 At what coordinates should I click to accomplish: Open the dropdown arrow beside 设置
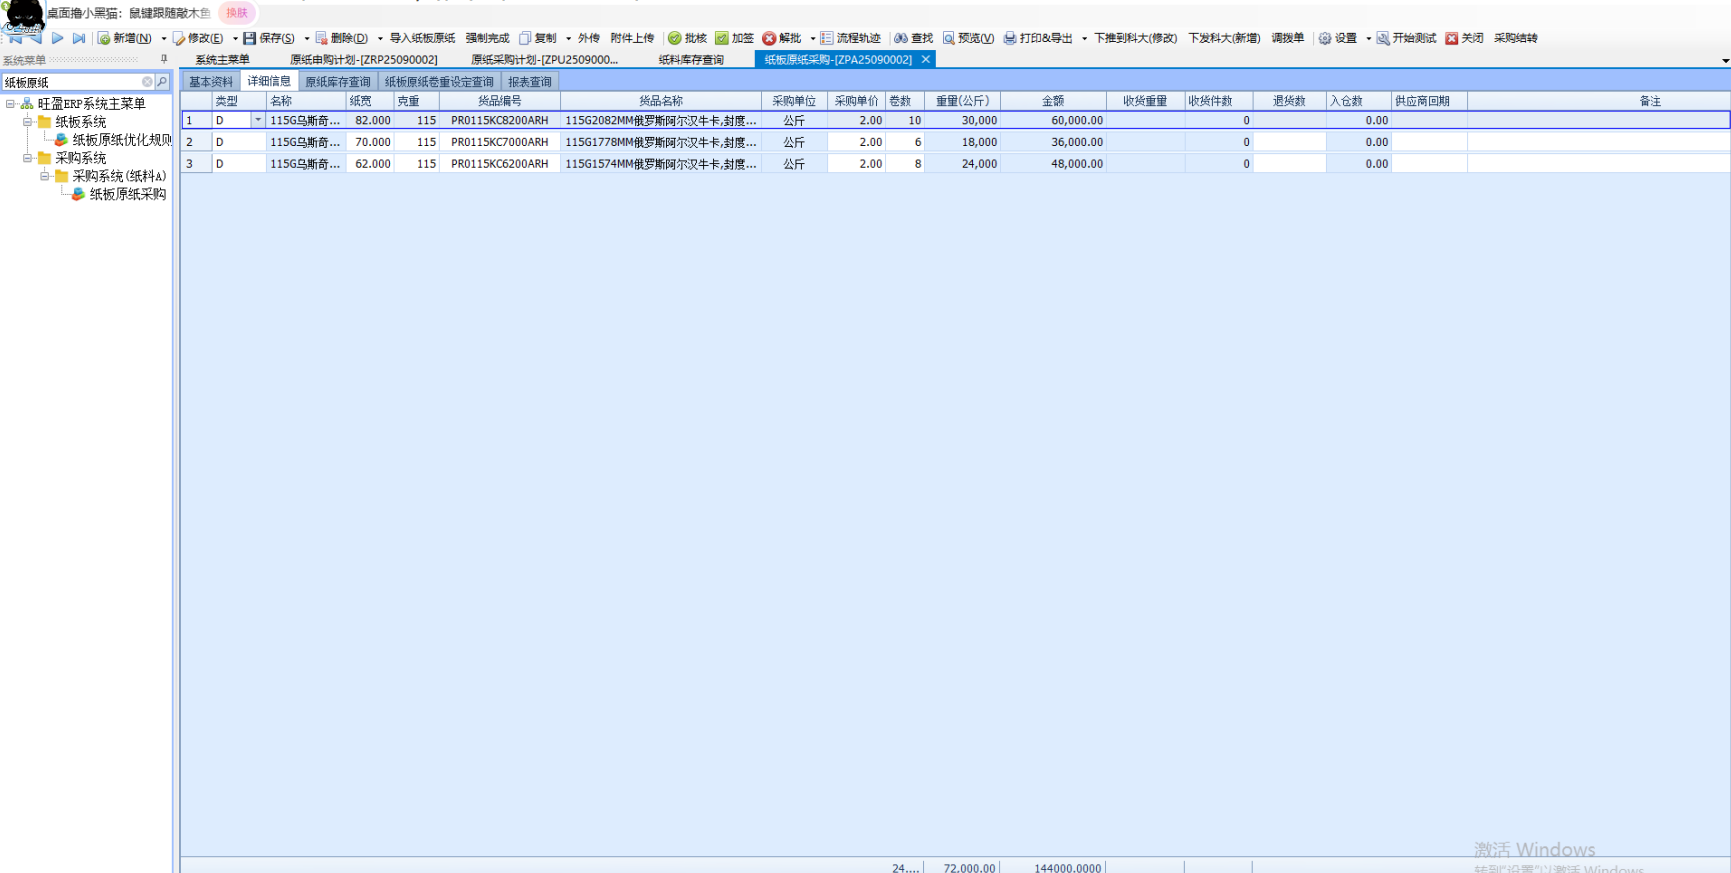[x=1368, y=38]
